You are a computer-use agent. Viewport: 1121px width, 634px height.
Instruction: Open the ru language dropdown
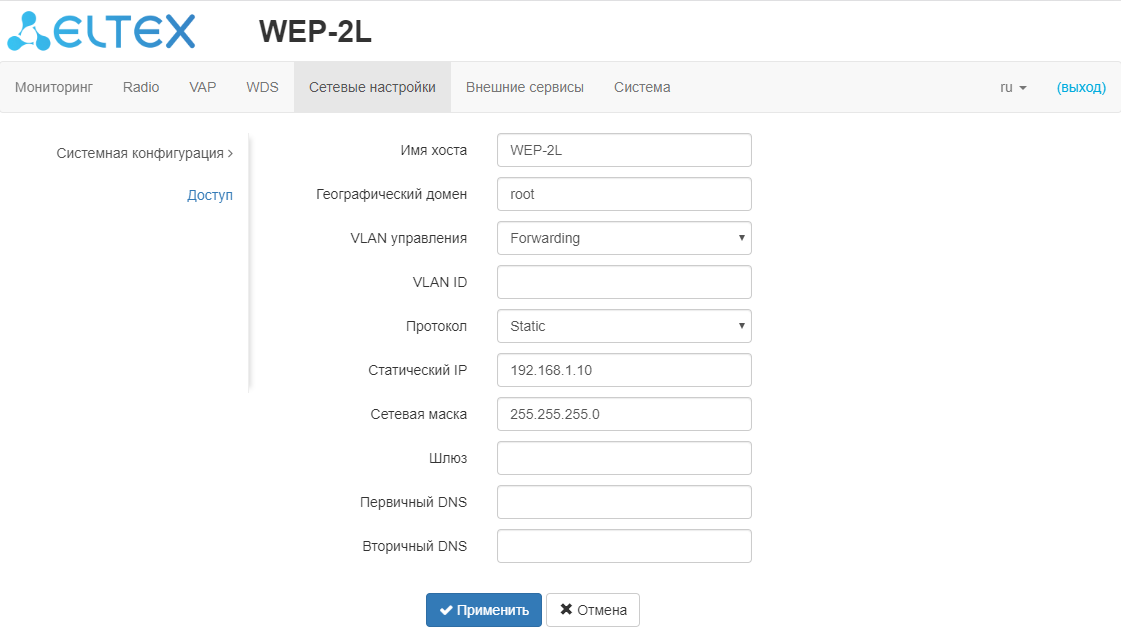[x=1013, y=87]
